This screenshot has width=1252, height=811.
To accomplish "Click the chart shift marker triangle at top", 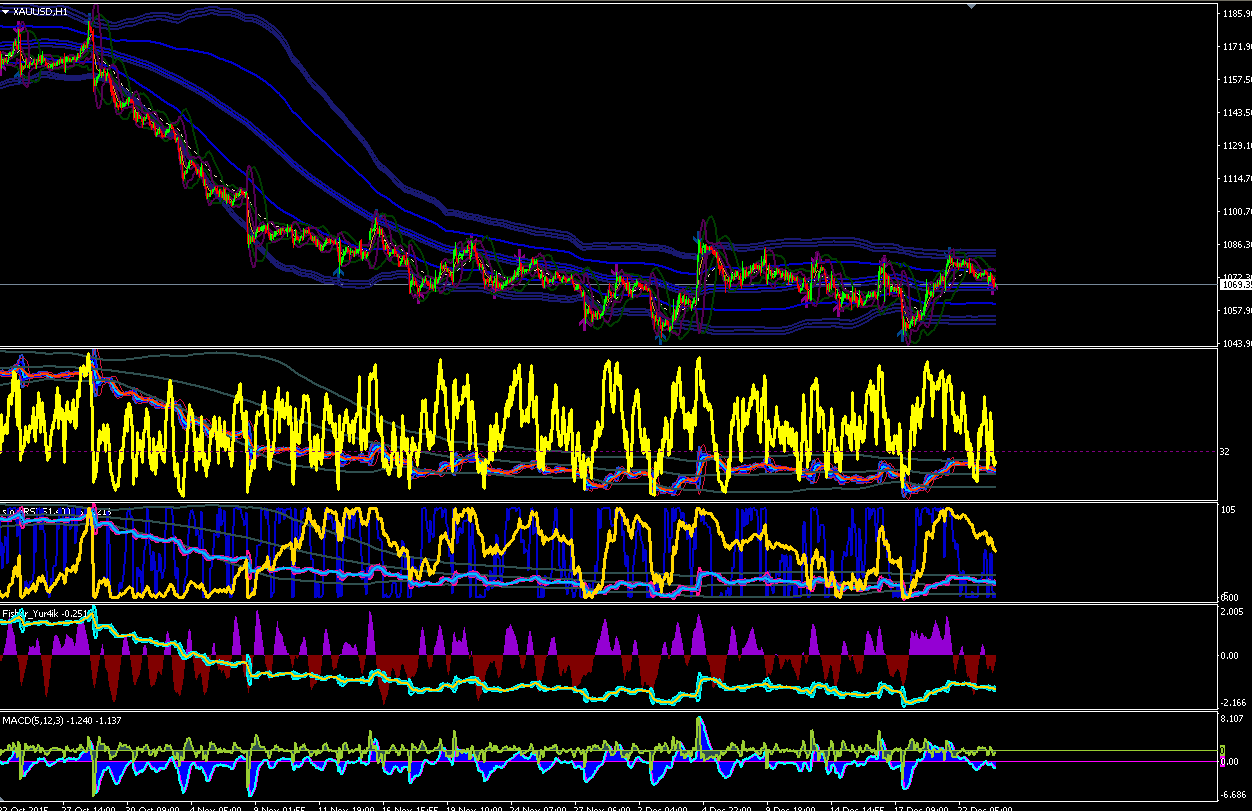I will coord(969,6).
